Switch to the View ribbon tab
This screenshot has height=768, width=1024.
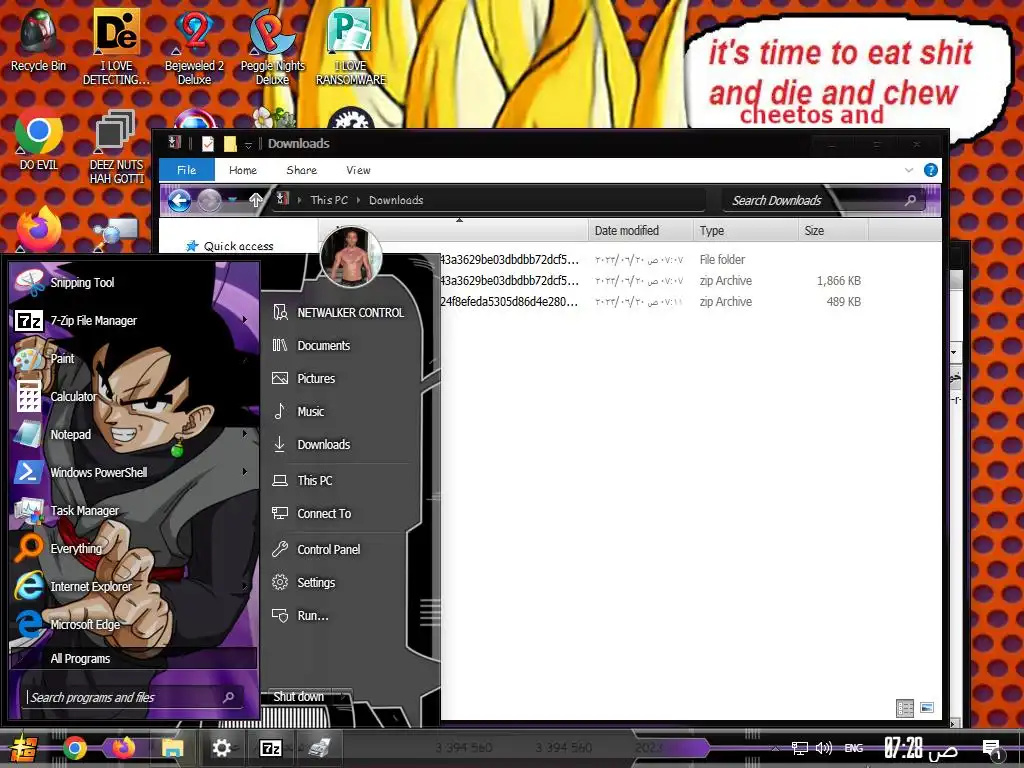click(359, 170)
